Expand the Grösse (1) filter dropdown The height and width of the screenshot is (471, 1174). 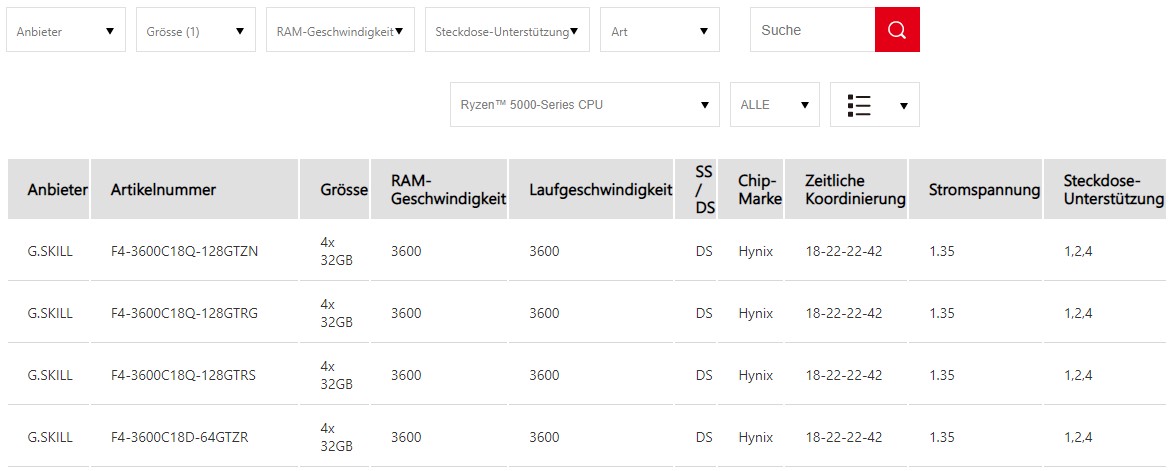point(196,31)
